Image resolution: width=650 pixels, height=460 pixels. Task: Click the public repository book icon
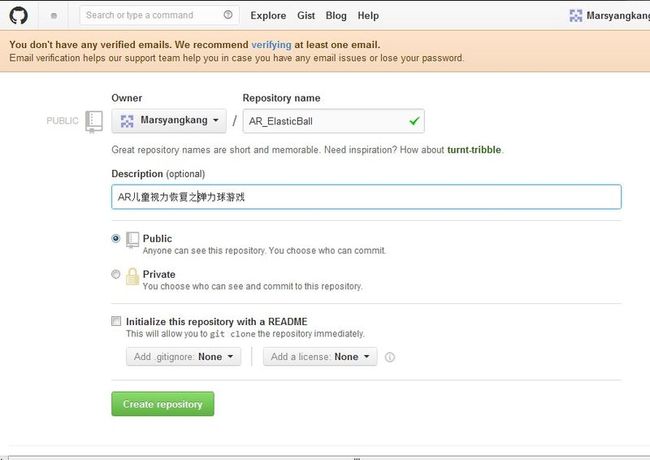[132, 240]
